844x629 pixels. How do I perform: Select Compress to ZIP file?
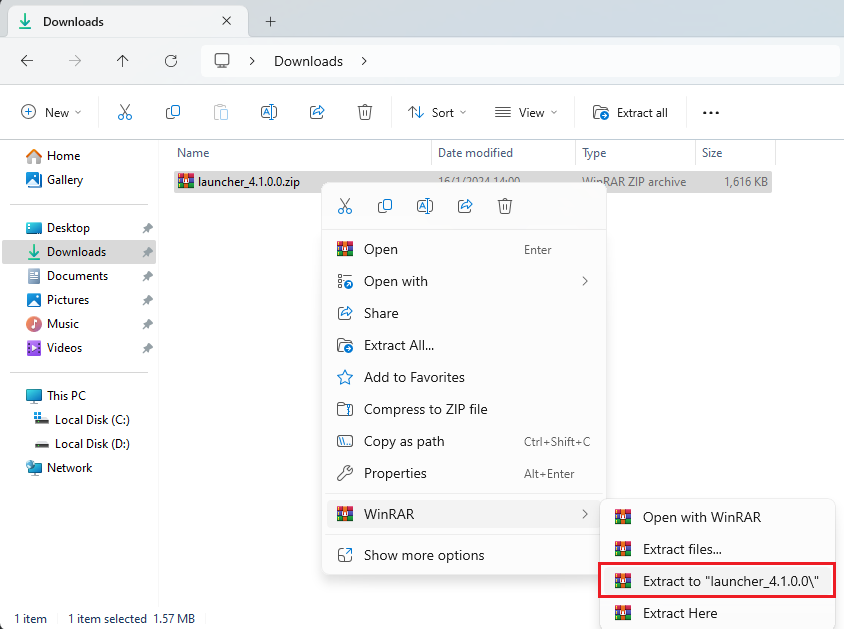coord(425,410)
